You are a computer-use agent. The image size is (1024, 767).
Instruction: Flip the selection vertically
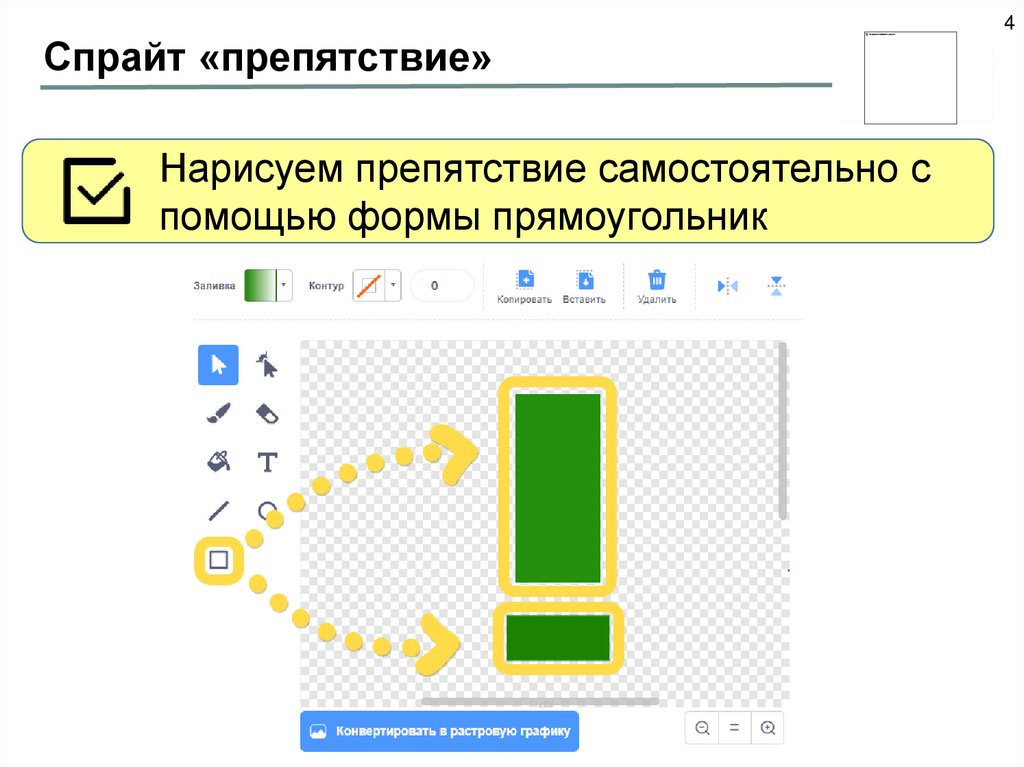point(776,286)
